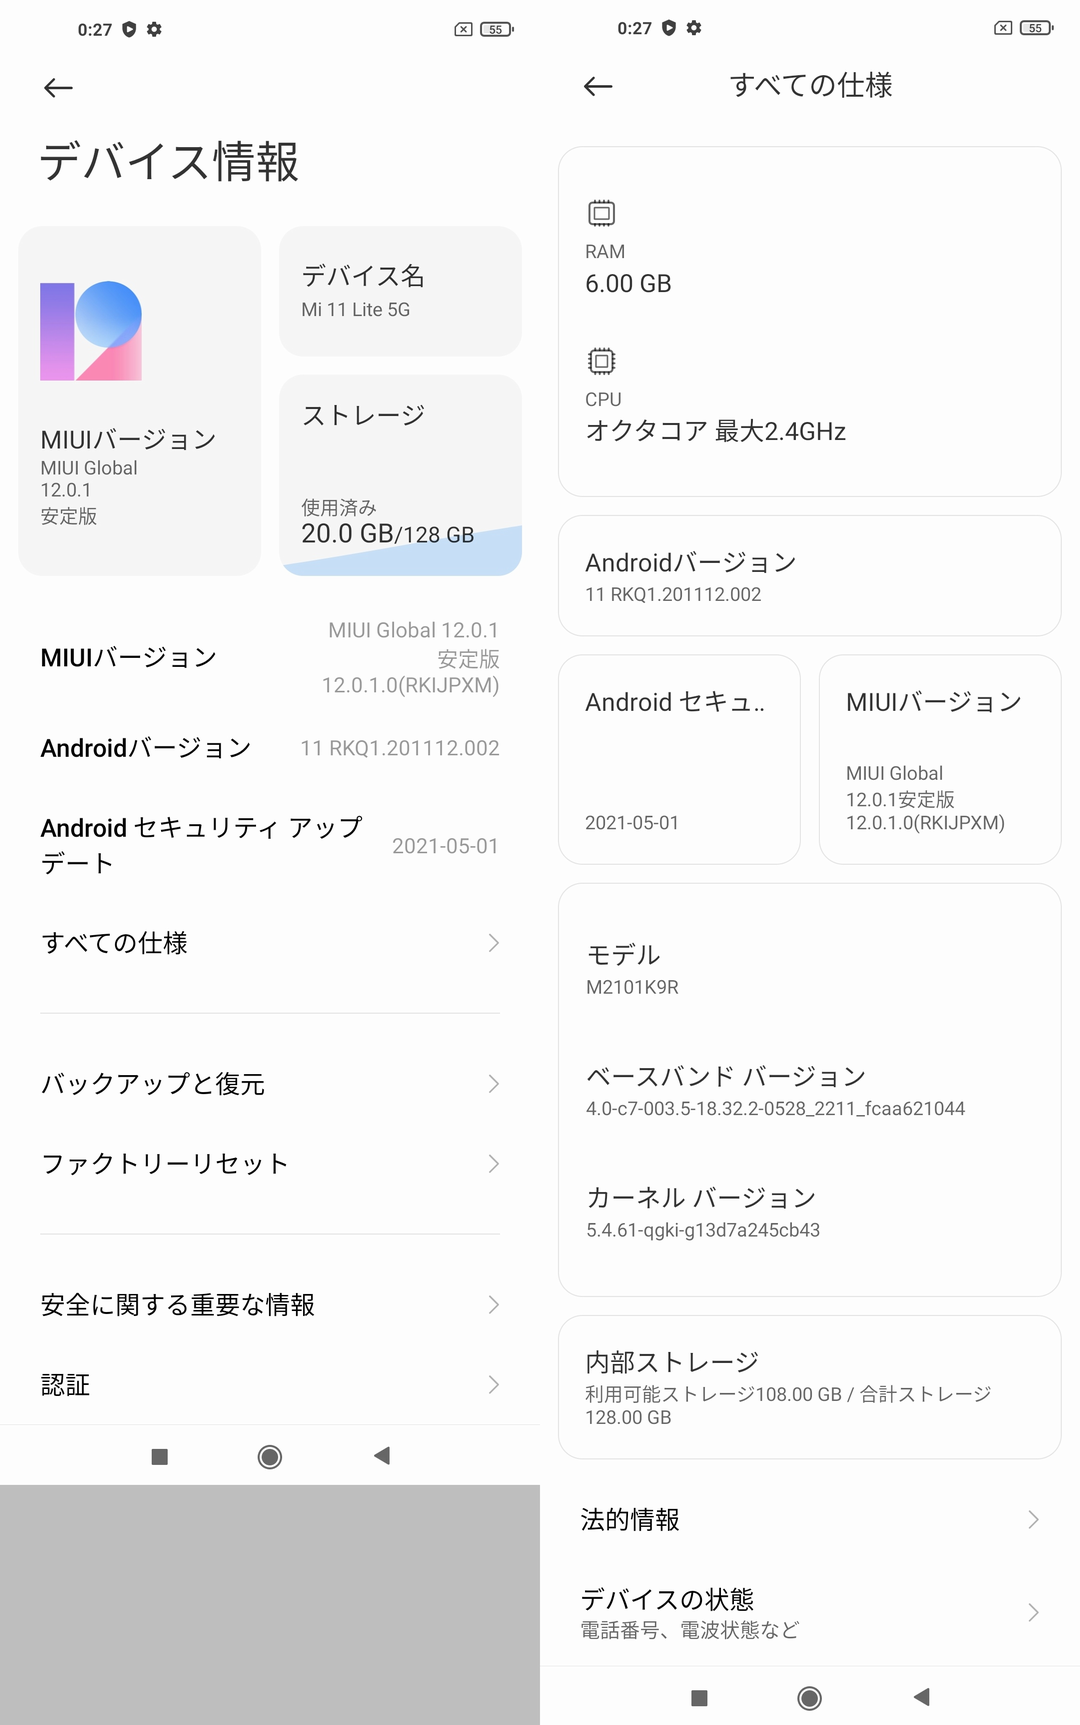Open すべての仕様 chevron

(493, 943)
